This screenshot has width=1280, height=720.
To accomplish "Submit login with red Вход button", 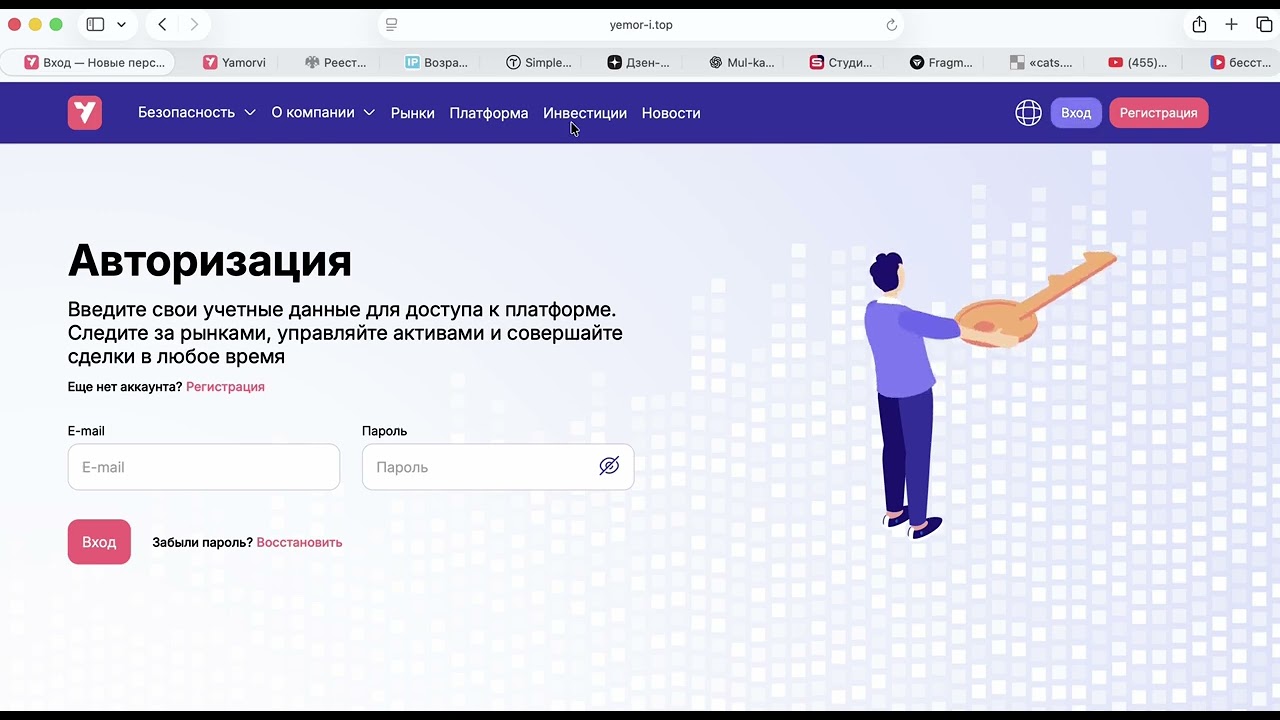I will pos(99,542).
